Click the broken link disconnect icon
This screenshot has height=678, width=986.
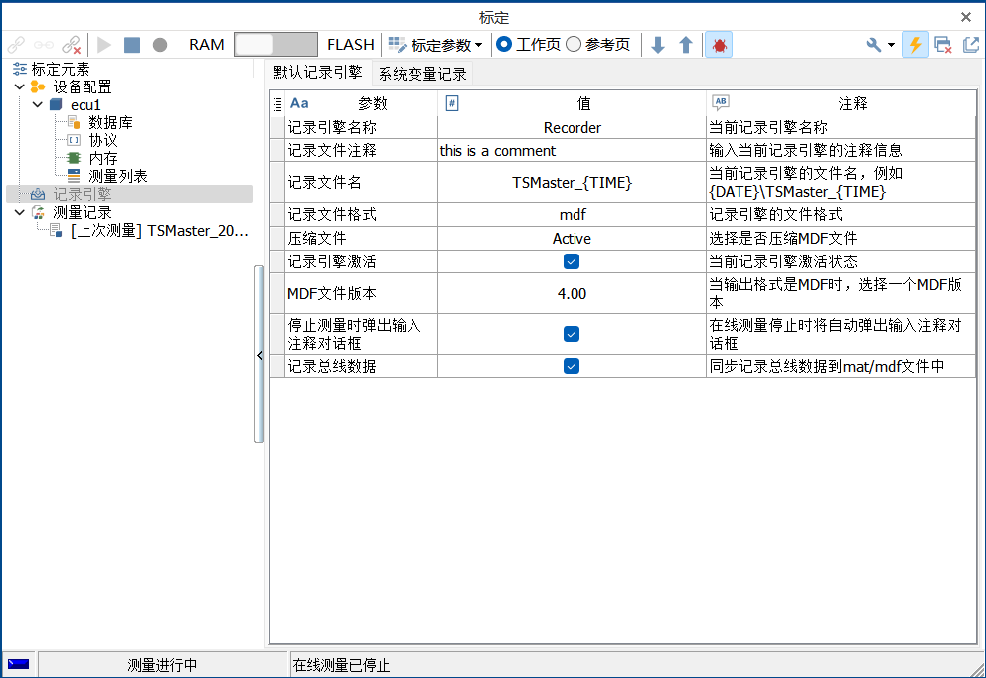[70, 44]
